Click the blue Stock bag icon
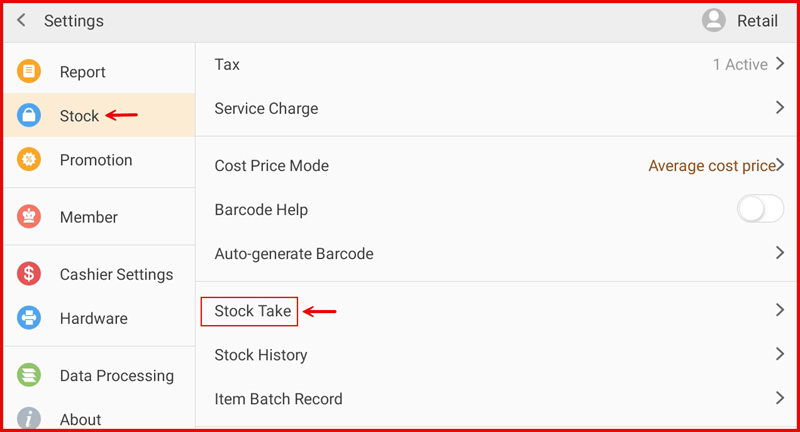The image size is (800, 432). click(30, 116)
